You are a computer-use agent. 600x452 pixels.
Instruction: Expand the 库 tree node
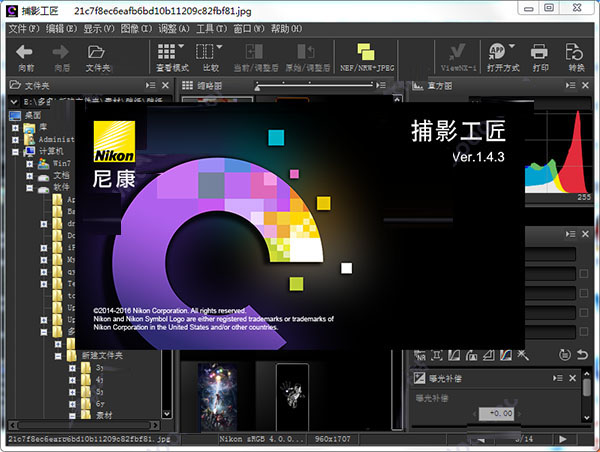15,128
